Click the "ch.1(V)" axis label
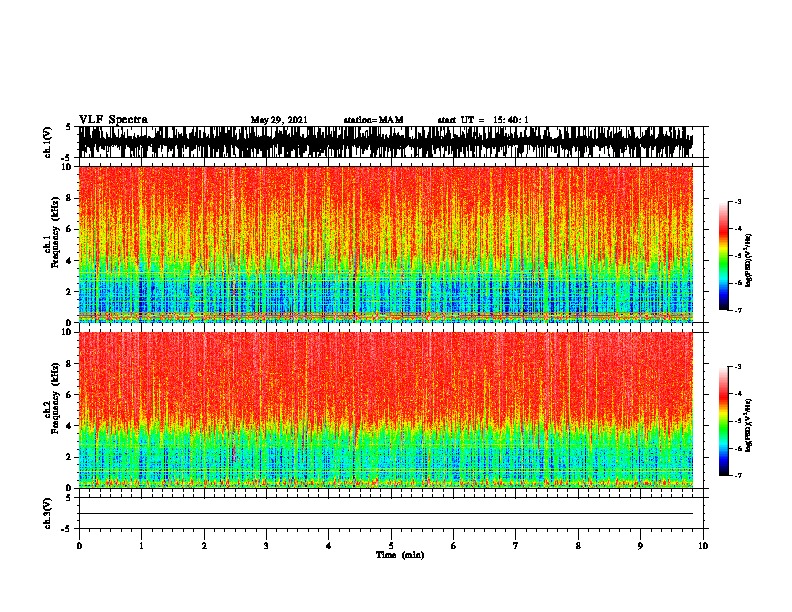 pyautogui.click(x=48, y=142)
